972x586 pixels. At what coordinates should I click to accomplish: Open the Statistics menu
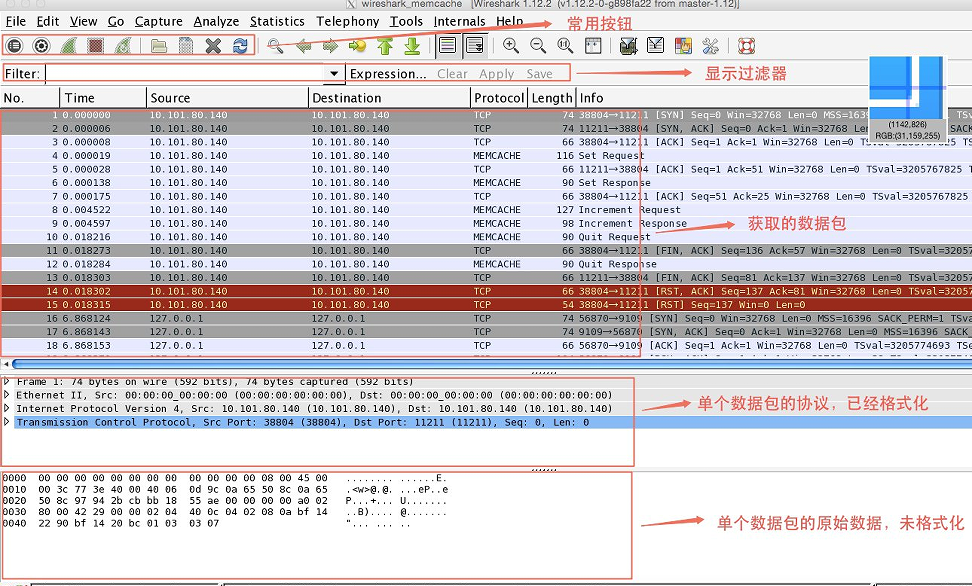[277, 22]
